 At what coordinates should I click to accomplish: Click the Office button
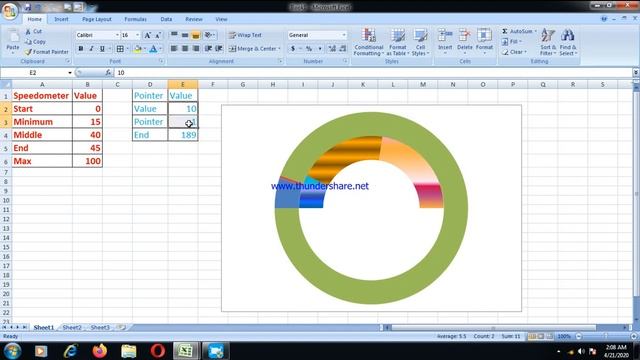pos(9,10)
